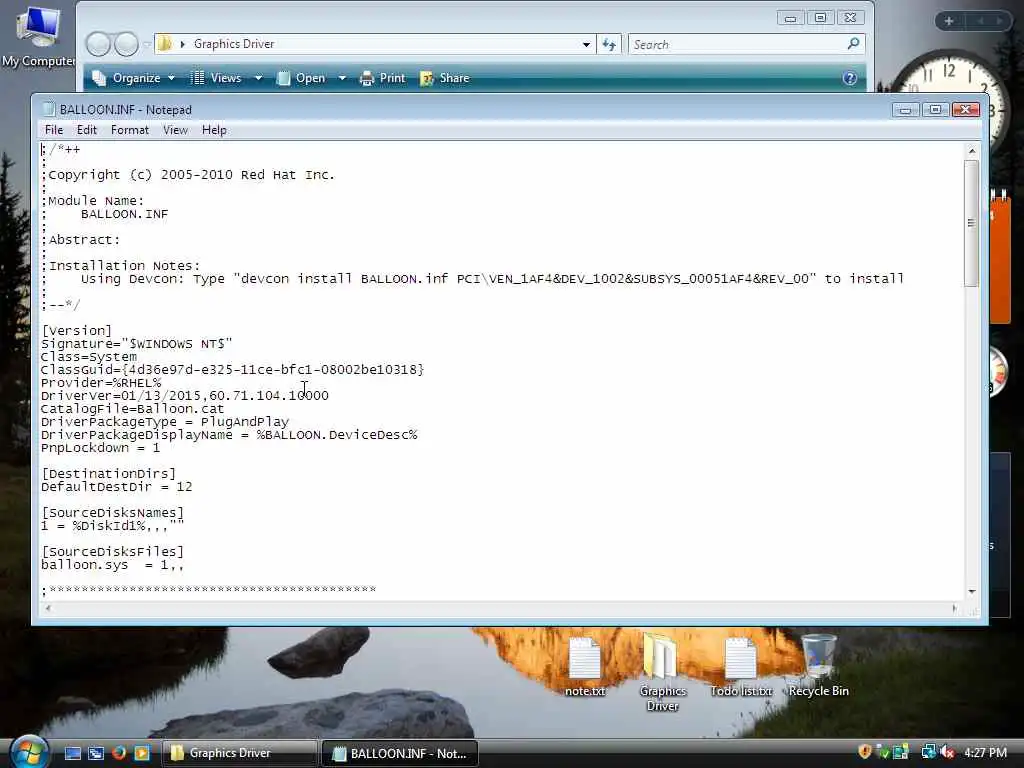The width and height of the screenshot is (1024, 768).
Task: Click Print in the Explorer toolbar
Action: point(383,78)
